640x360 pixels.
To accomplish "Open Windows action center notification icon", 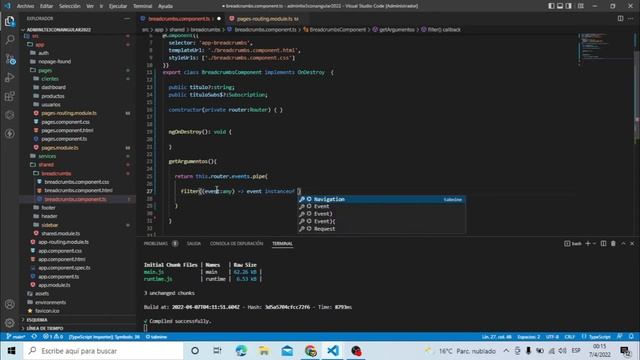I will [625, 351].
